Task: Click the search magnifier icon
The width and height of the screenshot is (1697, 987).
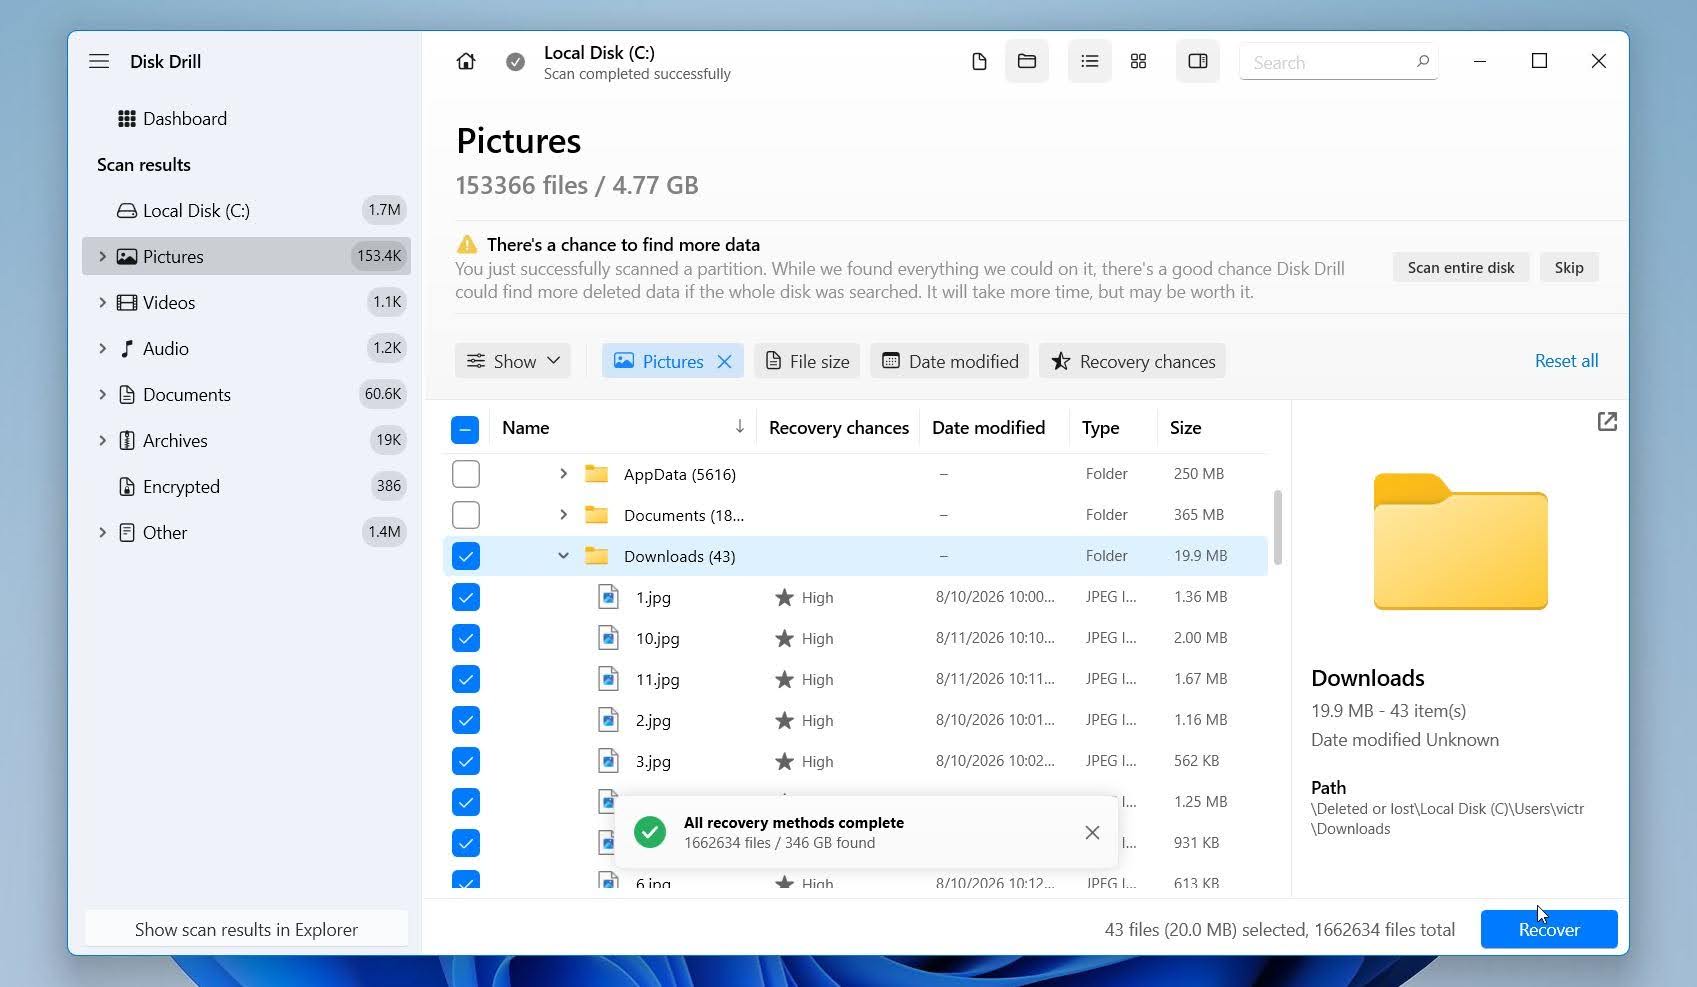Action: (x=1422, y=62)
